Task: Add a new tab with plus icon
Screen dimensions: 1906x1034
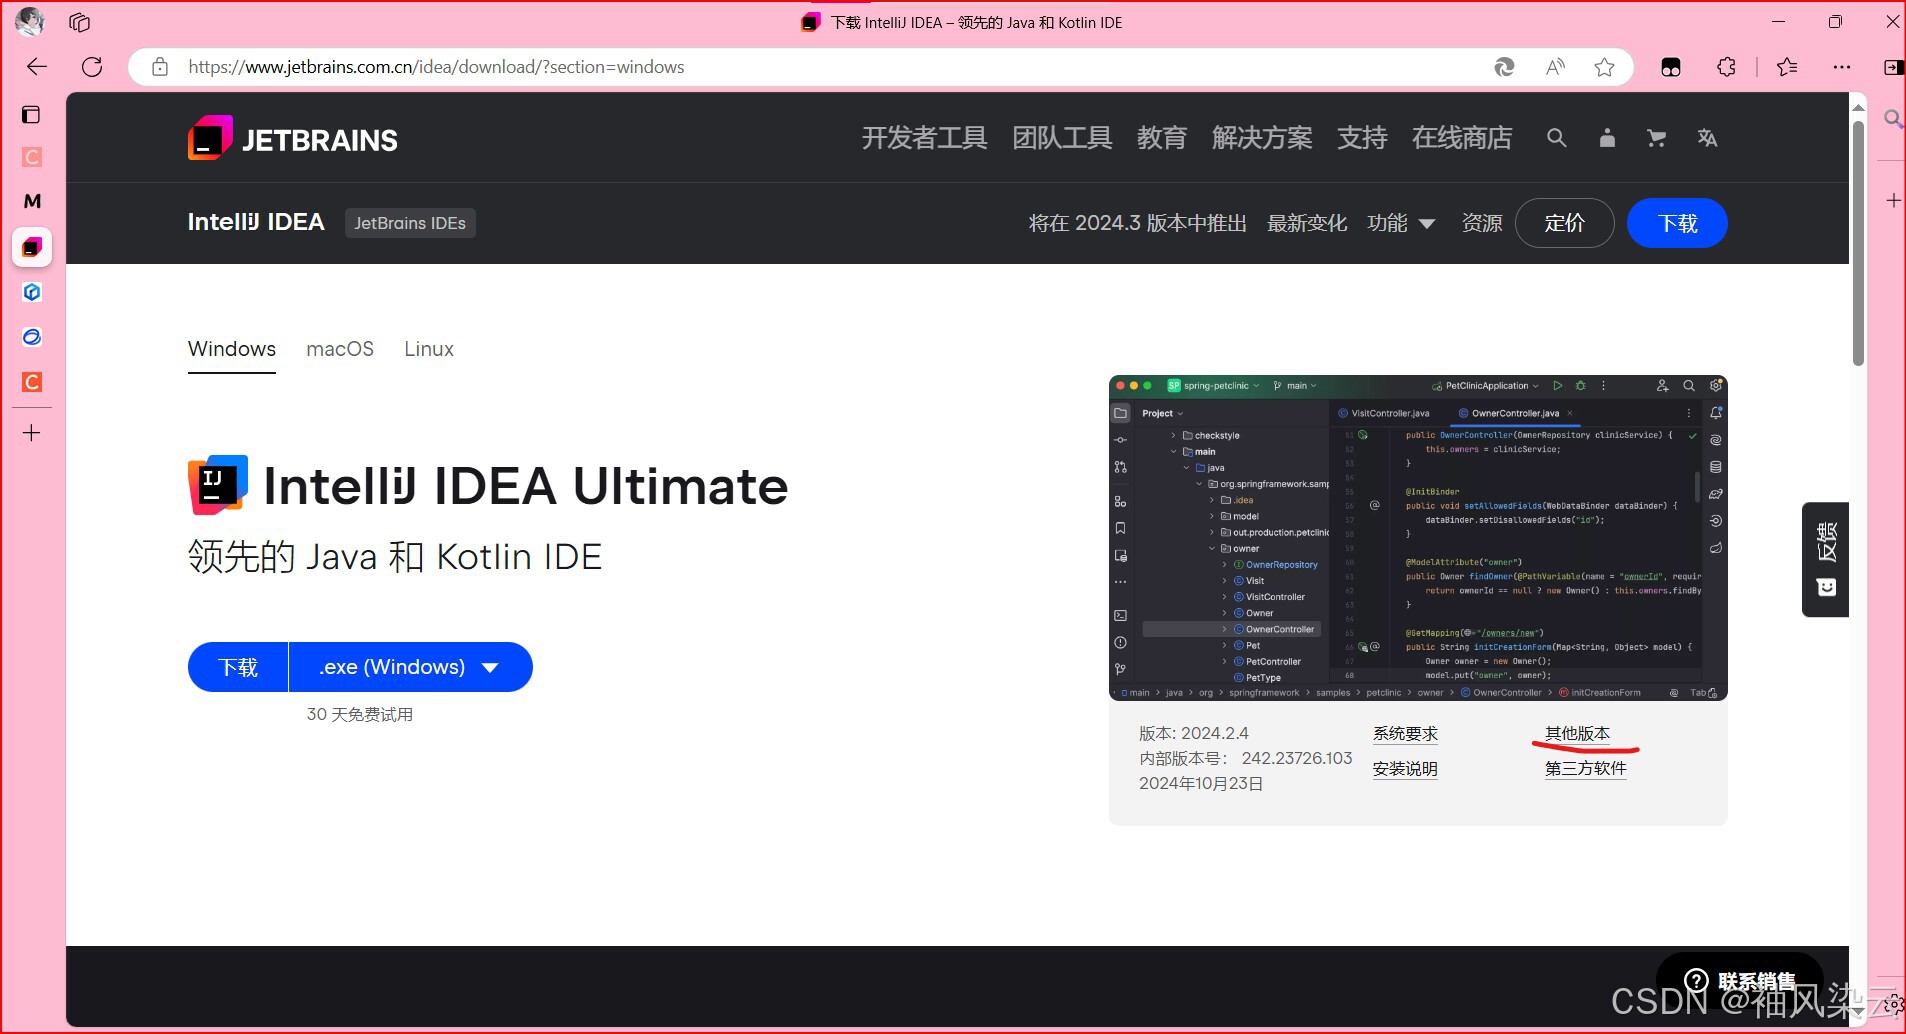Action: pyautogui.click(x=32, y=433)
